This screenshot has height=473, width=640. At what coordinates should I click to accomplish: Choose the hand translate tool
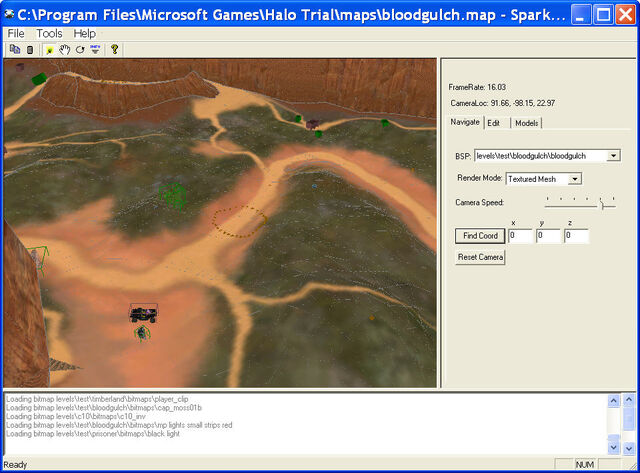[64, 50]
